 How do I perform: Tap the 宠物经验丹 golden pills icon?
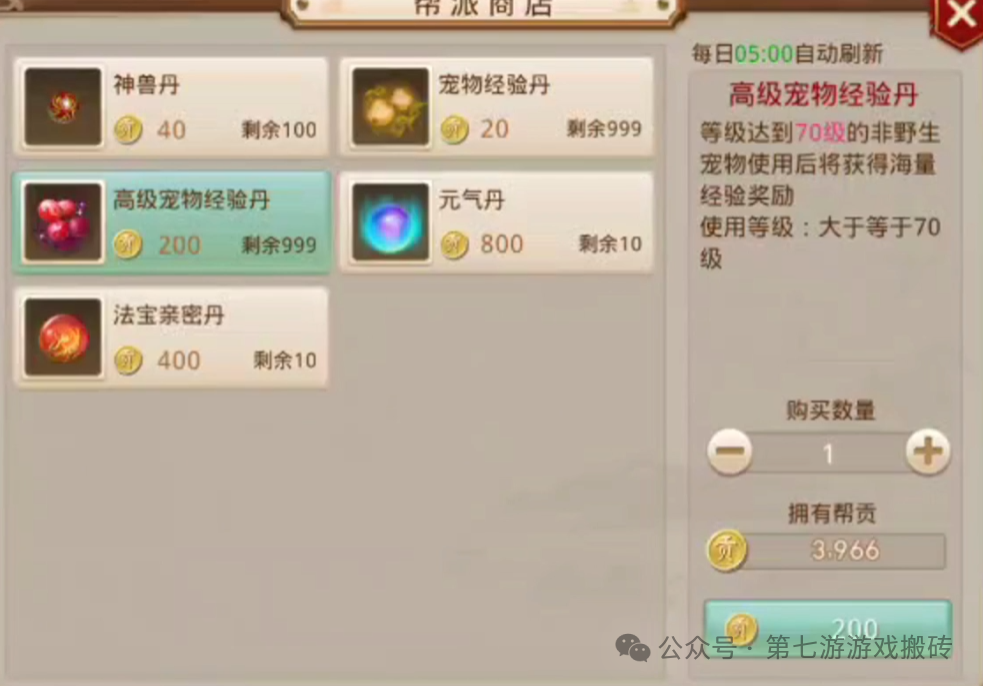click(391, 107)
